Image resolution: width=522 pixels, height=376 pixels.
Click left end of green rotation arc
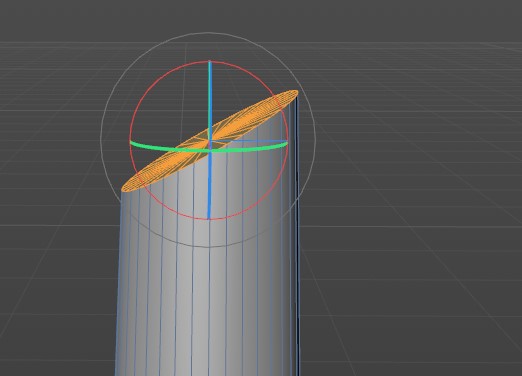(x=131, y=143)
